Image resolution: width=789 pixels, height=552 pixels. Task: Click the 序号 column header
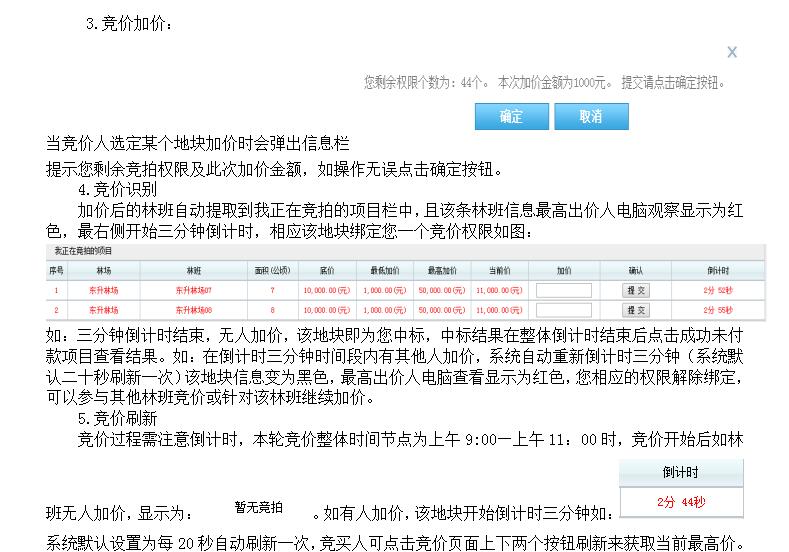click(x=57, y=271)
